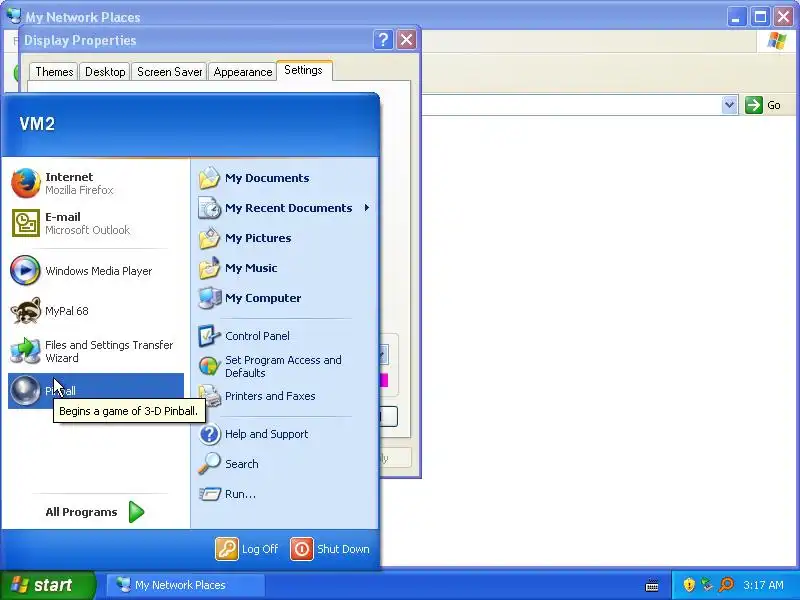Click the network connection tray icon
800x600 pixels.
pos(707,585)
